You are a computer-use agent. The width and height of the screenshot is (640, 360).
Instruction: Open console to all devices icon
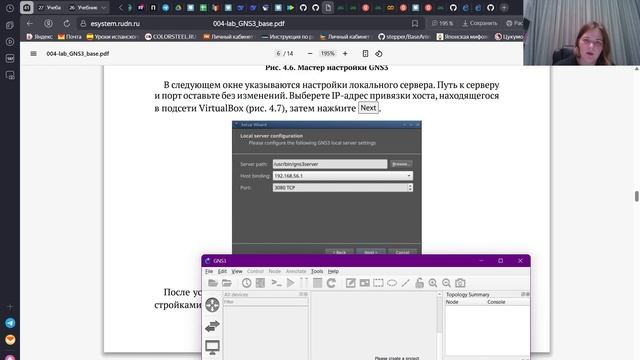[x=260, y=283]
